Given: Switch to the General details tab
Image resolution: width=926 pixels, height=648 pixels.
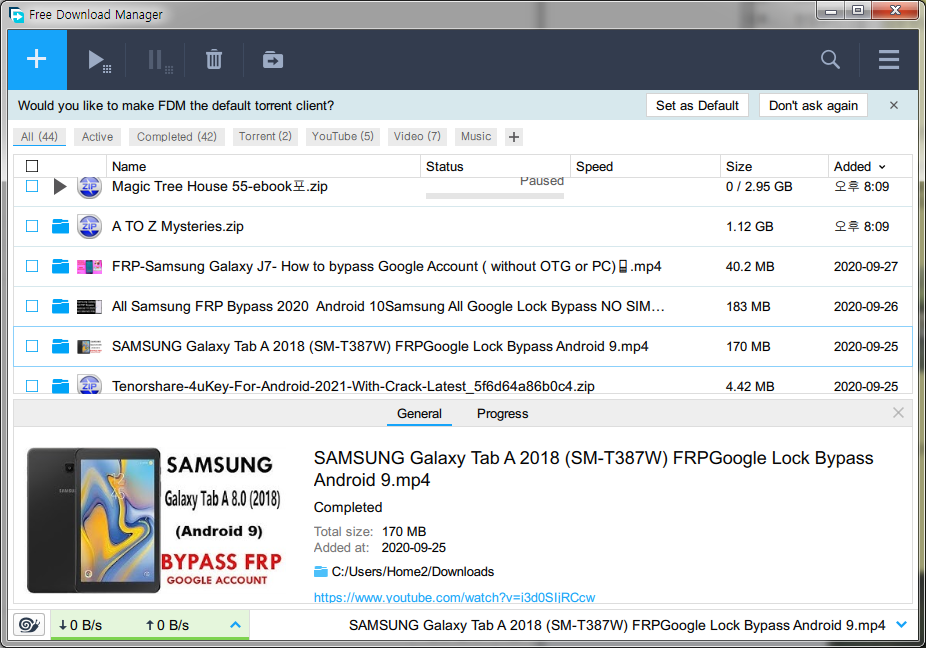Looking at the screenshot, I should 419,413.
